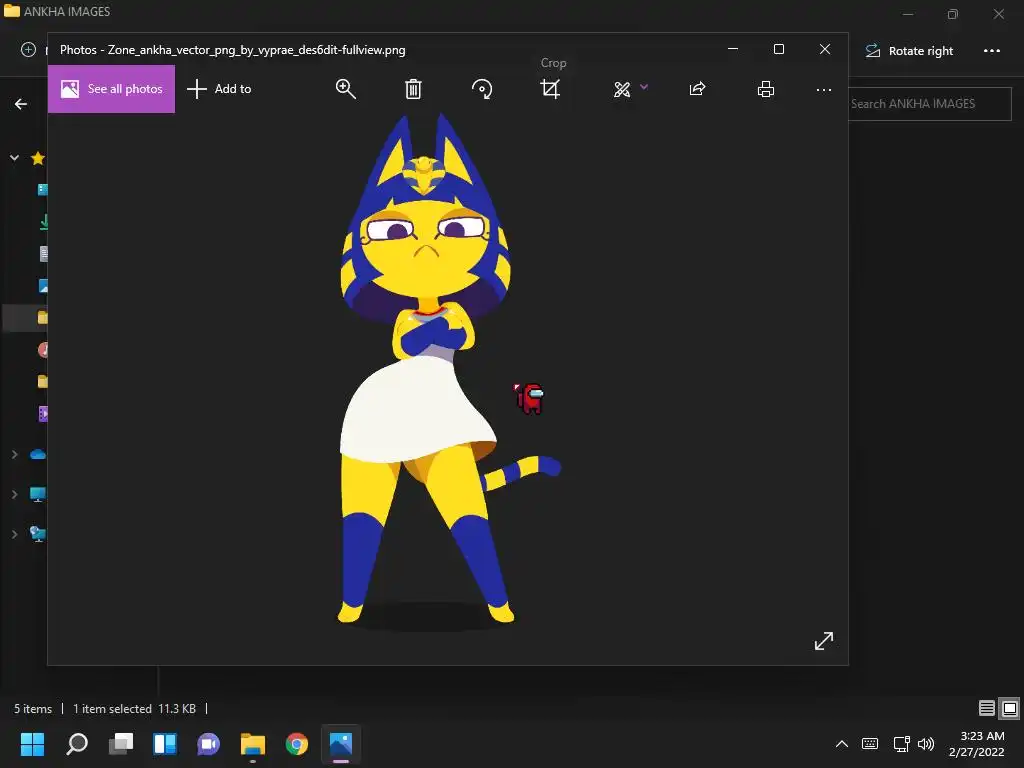Click the '5 items' status text
The image size is (1024, 768).
33,709
